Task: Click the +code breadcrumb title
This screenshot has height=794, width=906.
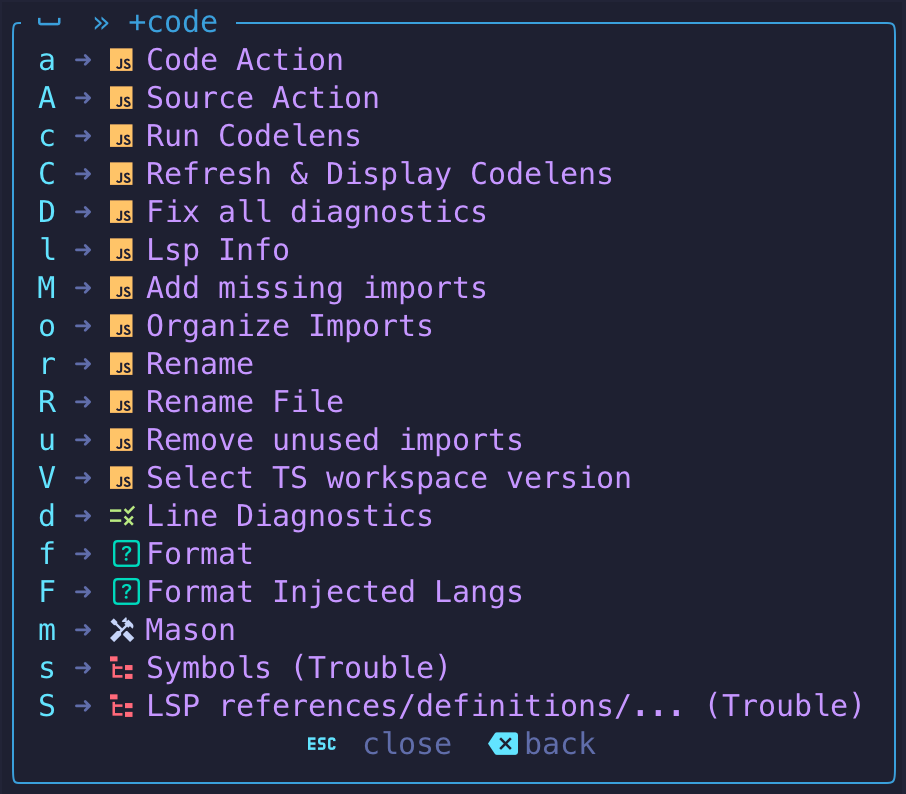Action: 173,22
